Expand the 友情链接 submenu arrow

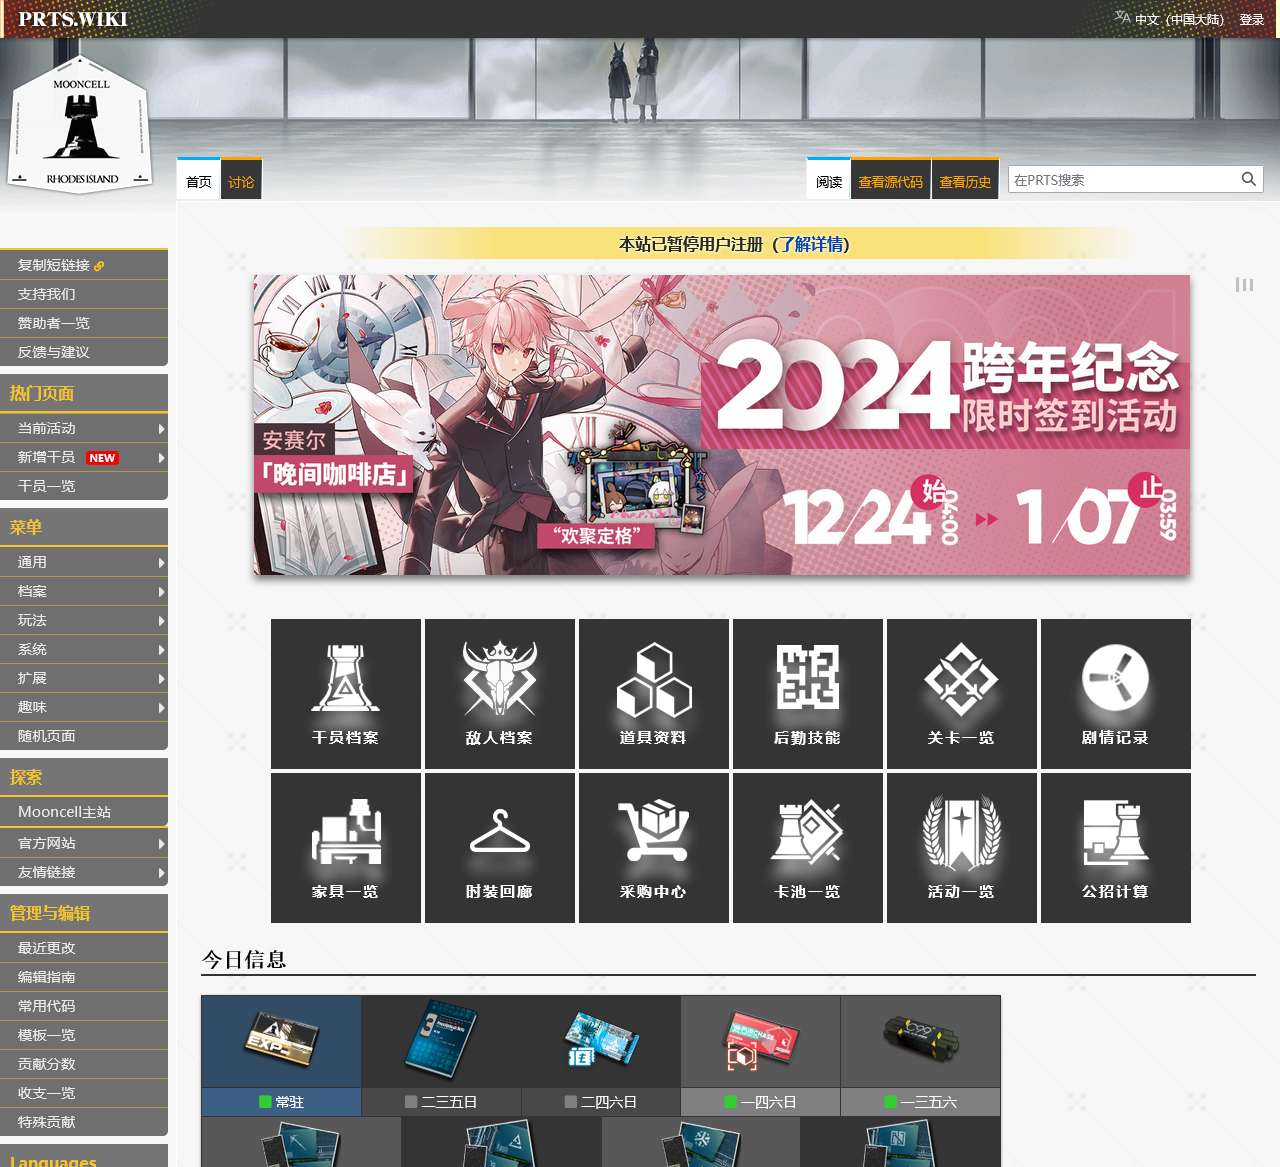161,872
